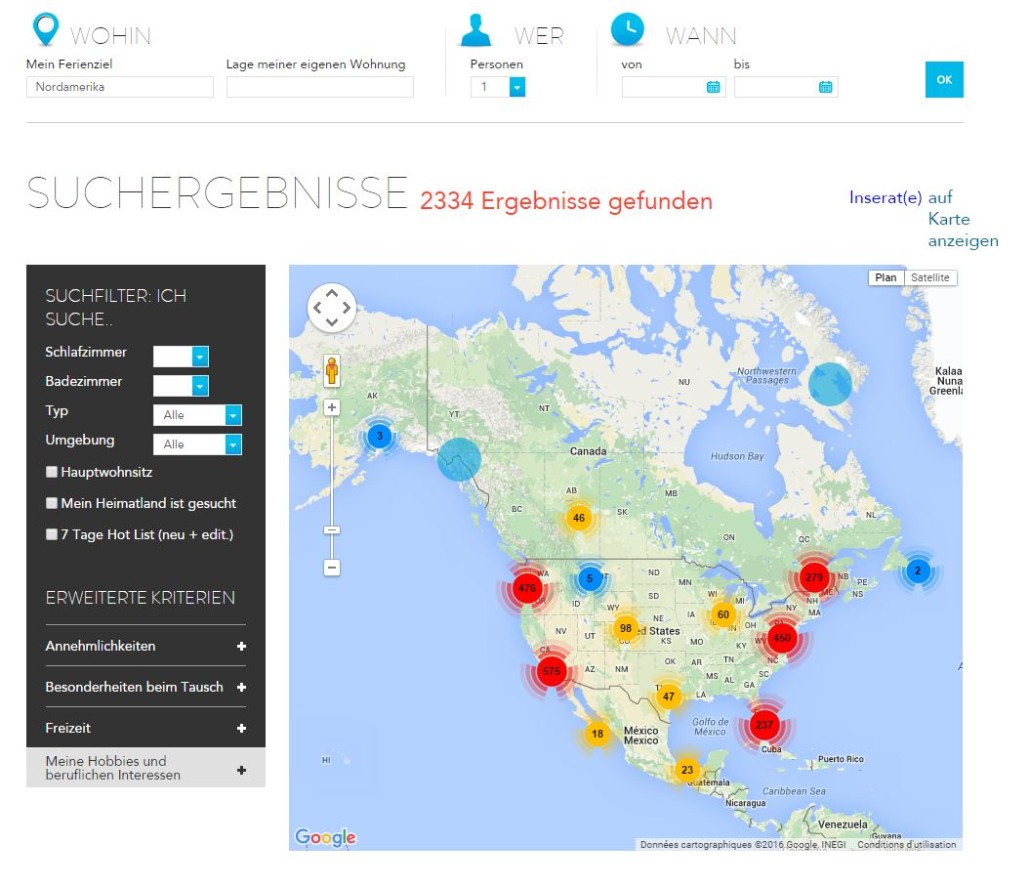Click 'Inserat(e)' link
1030x886 pixels.
click(x=885, y=197)
